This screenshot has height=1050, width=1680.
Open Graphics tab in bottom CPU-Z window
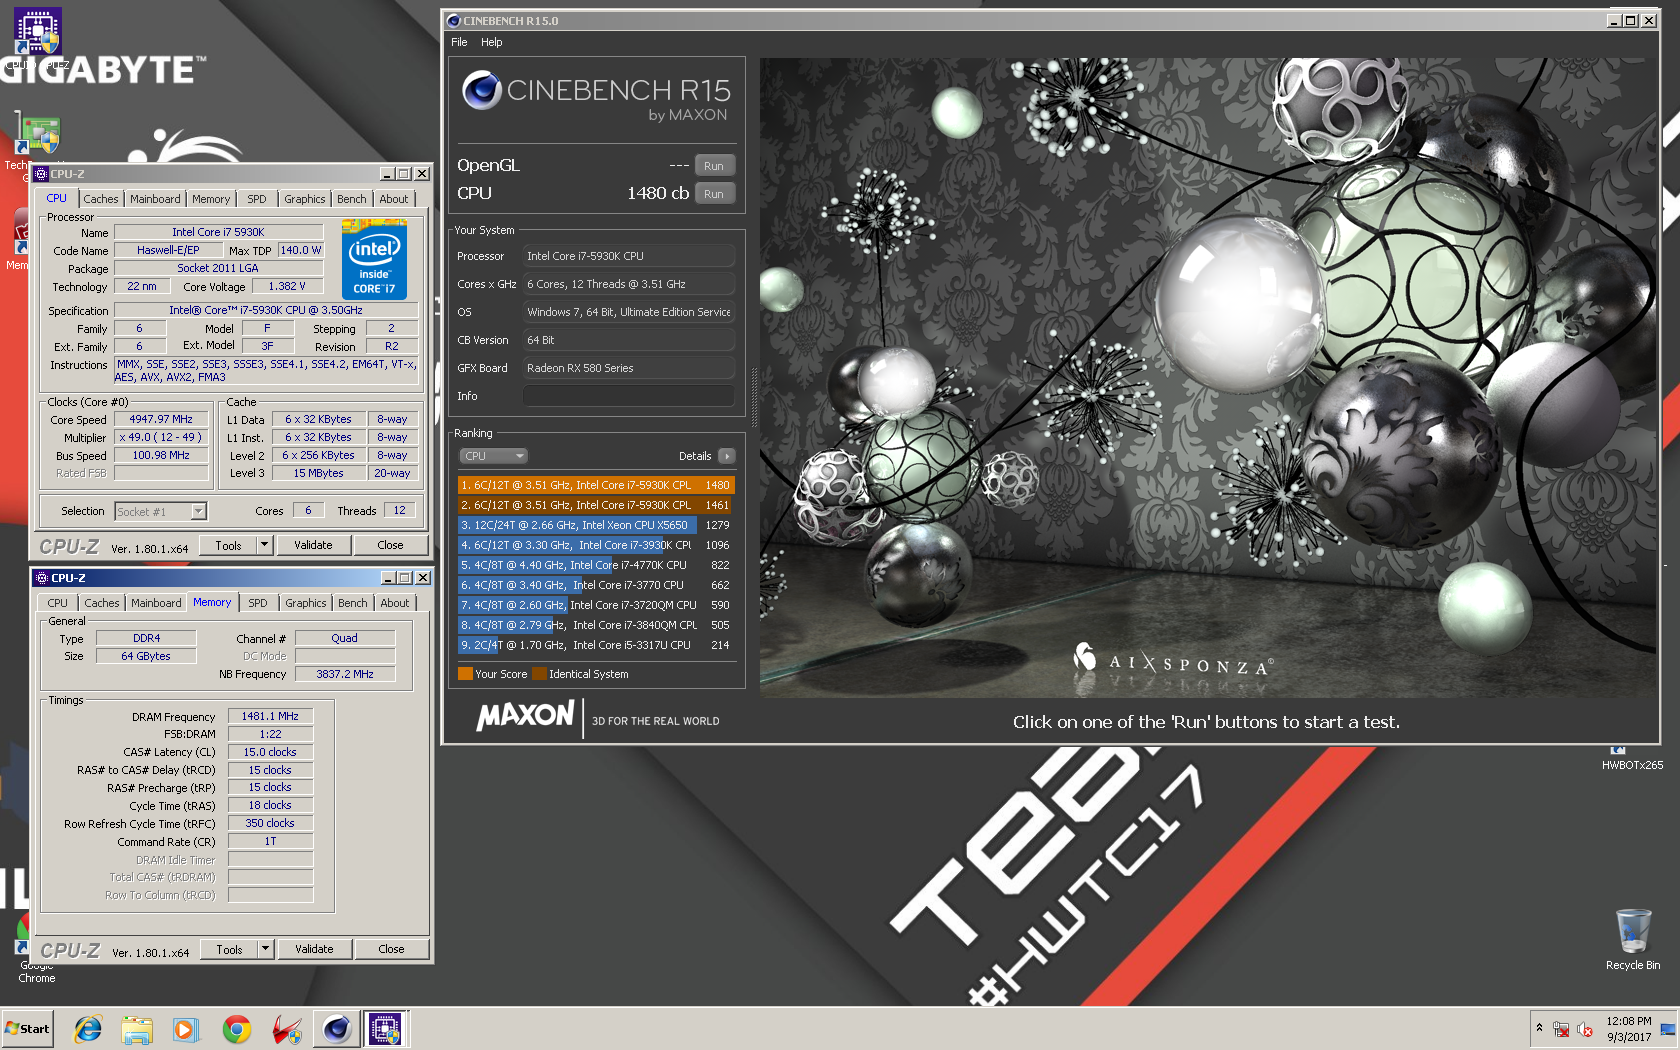coord(306,603)
